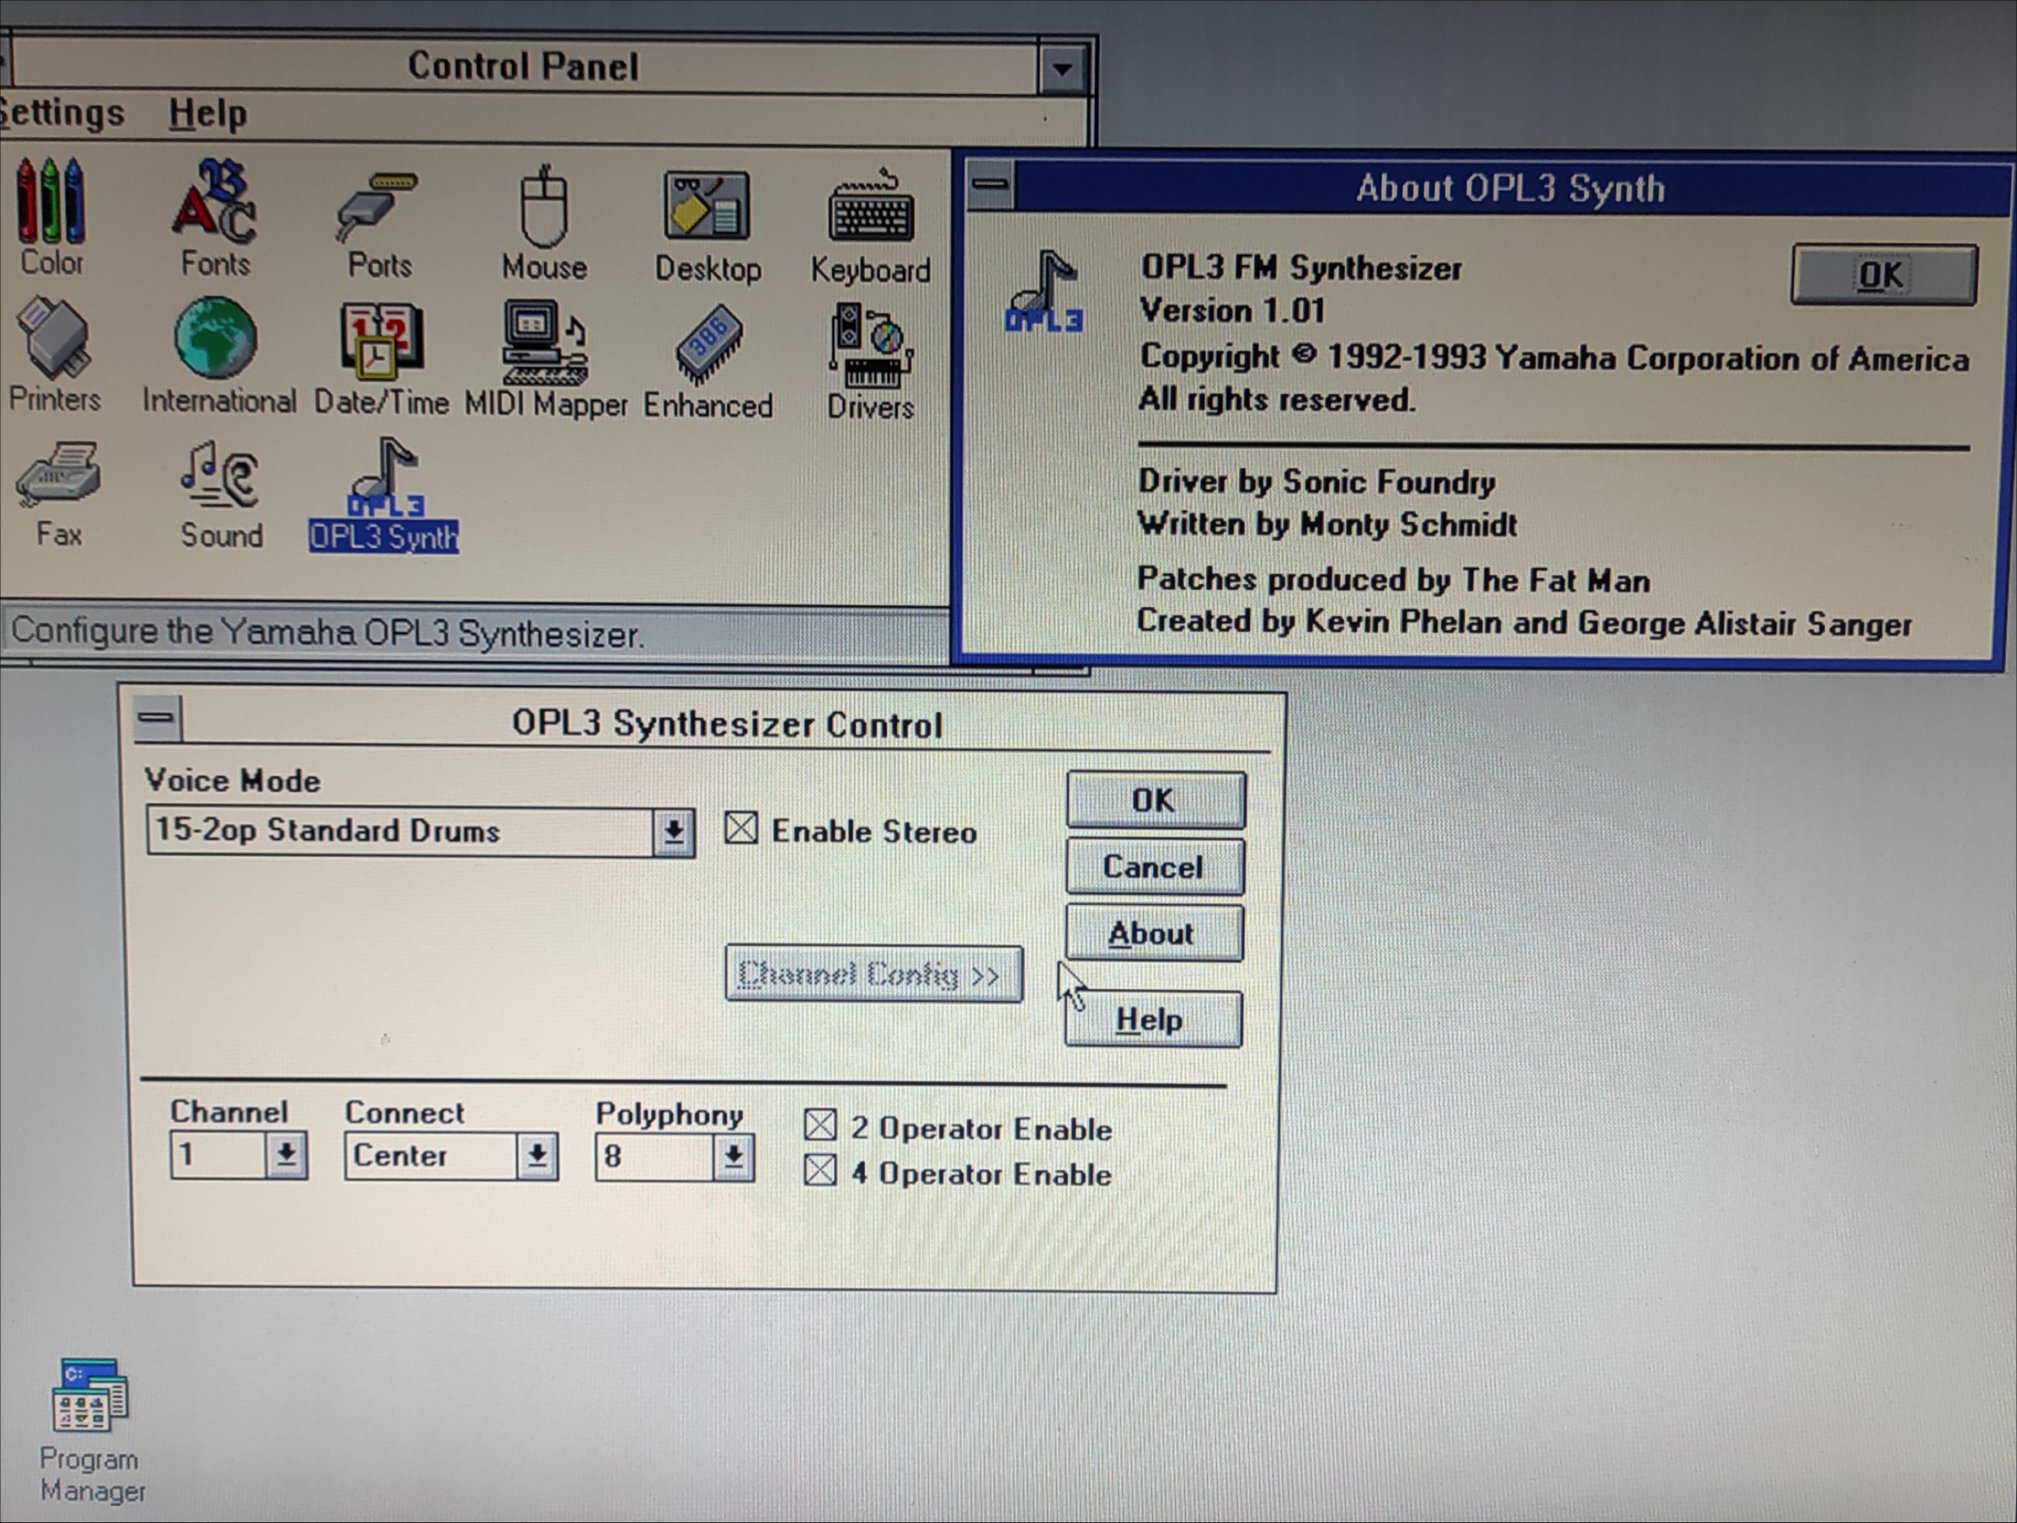Click Cancel in OPL3 Synthesizer Control
2017x1523 pixels.
(x=1154, y=866)
